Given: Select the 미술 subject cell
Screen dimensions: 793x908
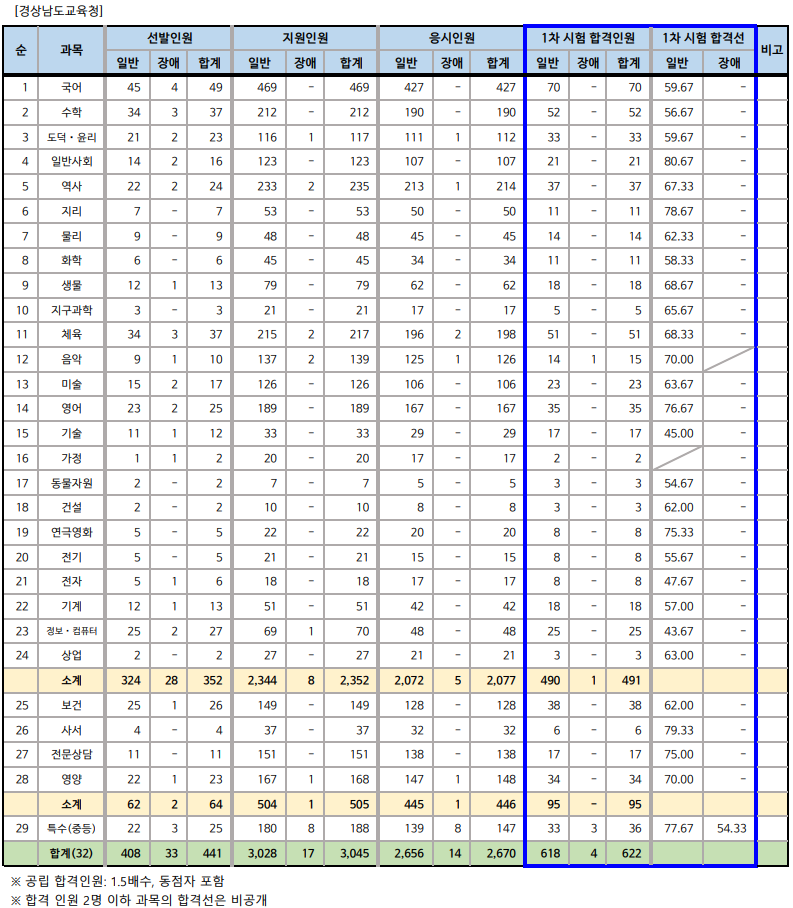Looking at the screenshot, I should point(71,385).
